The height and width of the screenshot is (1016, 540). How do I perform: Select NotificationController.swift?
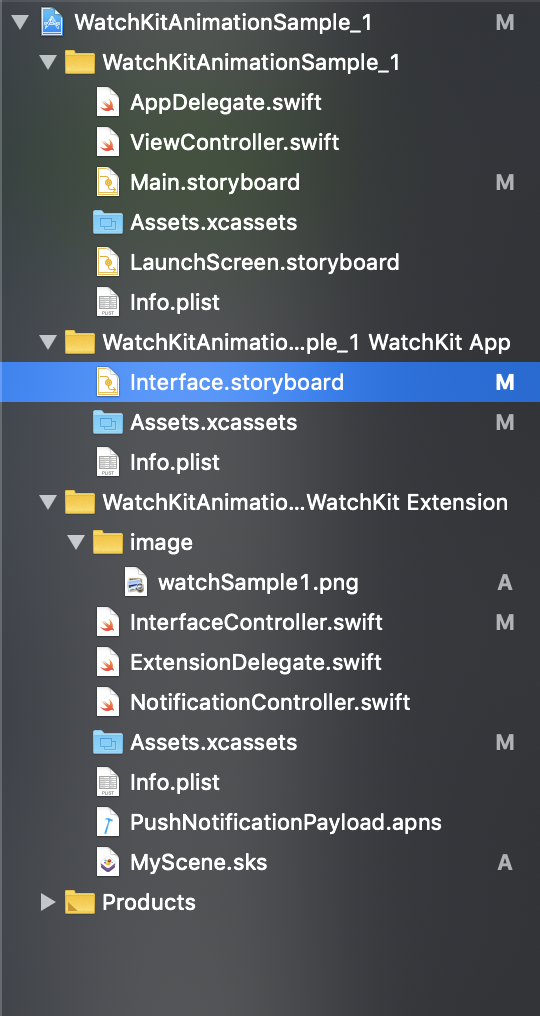coord(270,702)
